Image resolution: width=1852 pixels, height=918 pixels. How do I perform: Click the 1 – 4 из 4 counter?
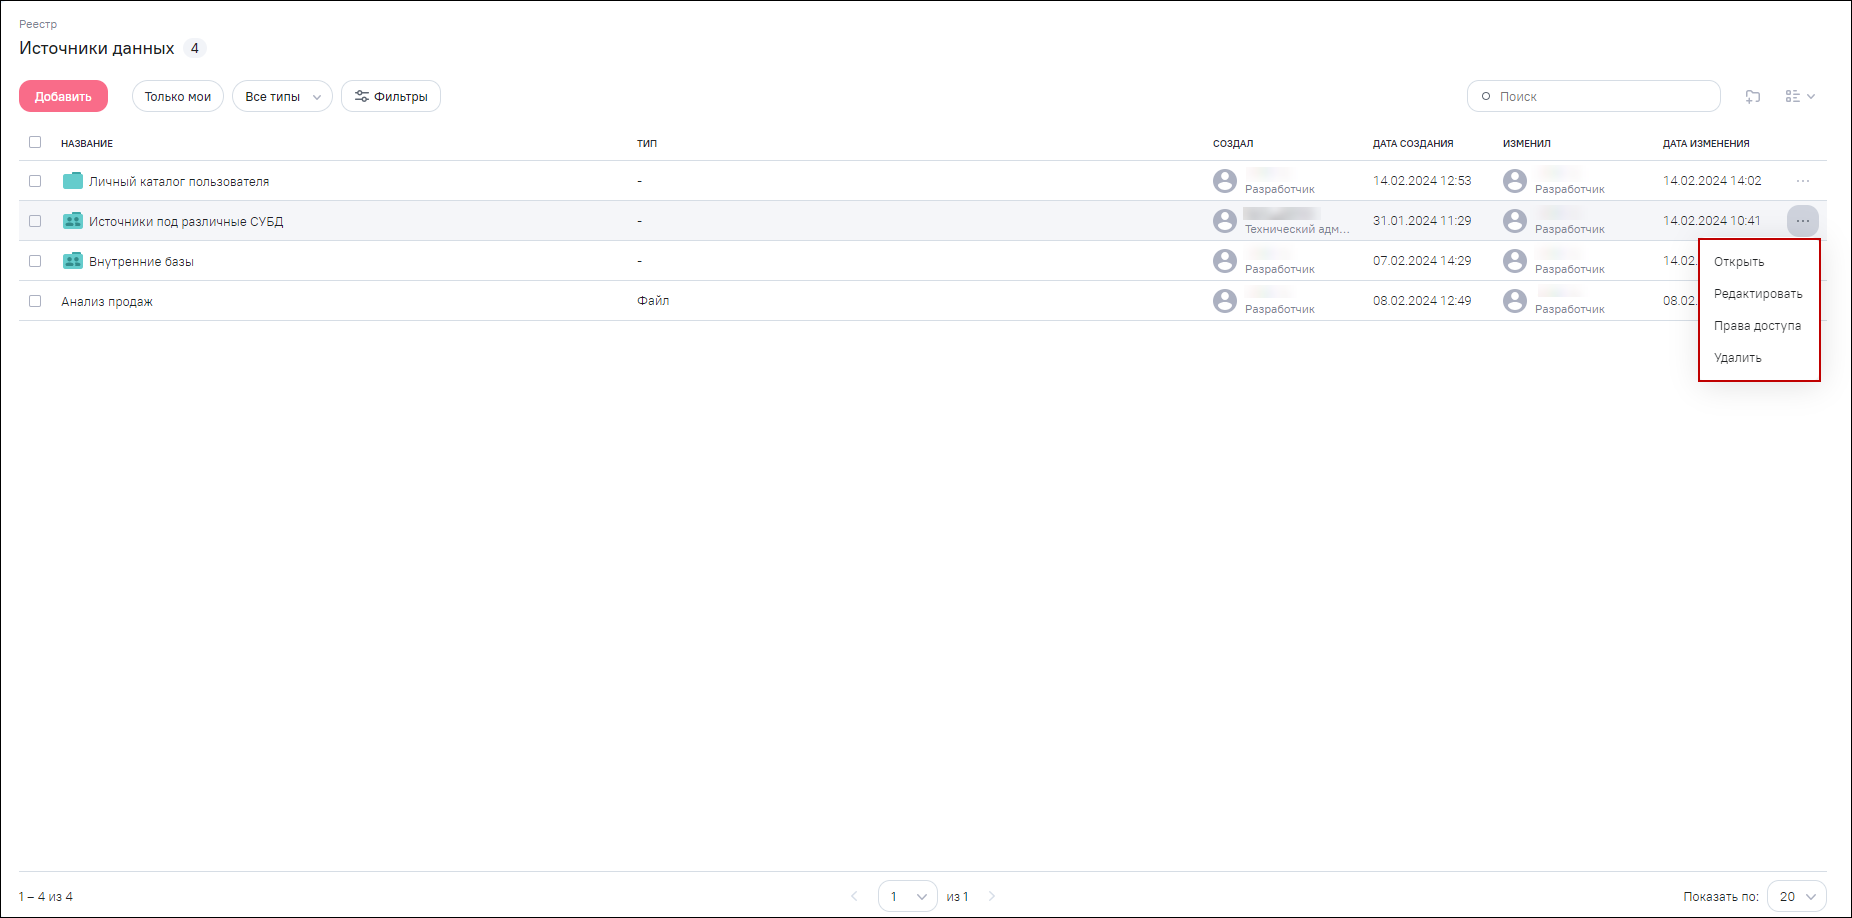tap(46, 897)
